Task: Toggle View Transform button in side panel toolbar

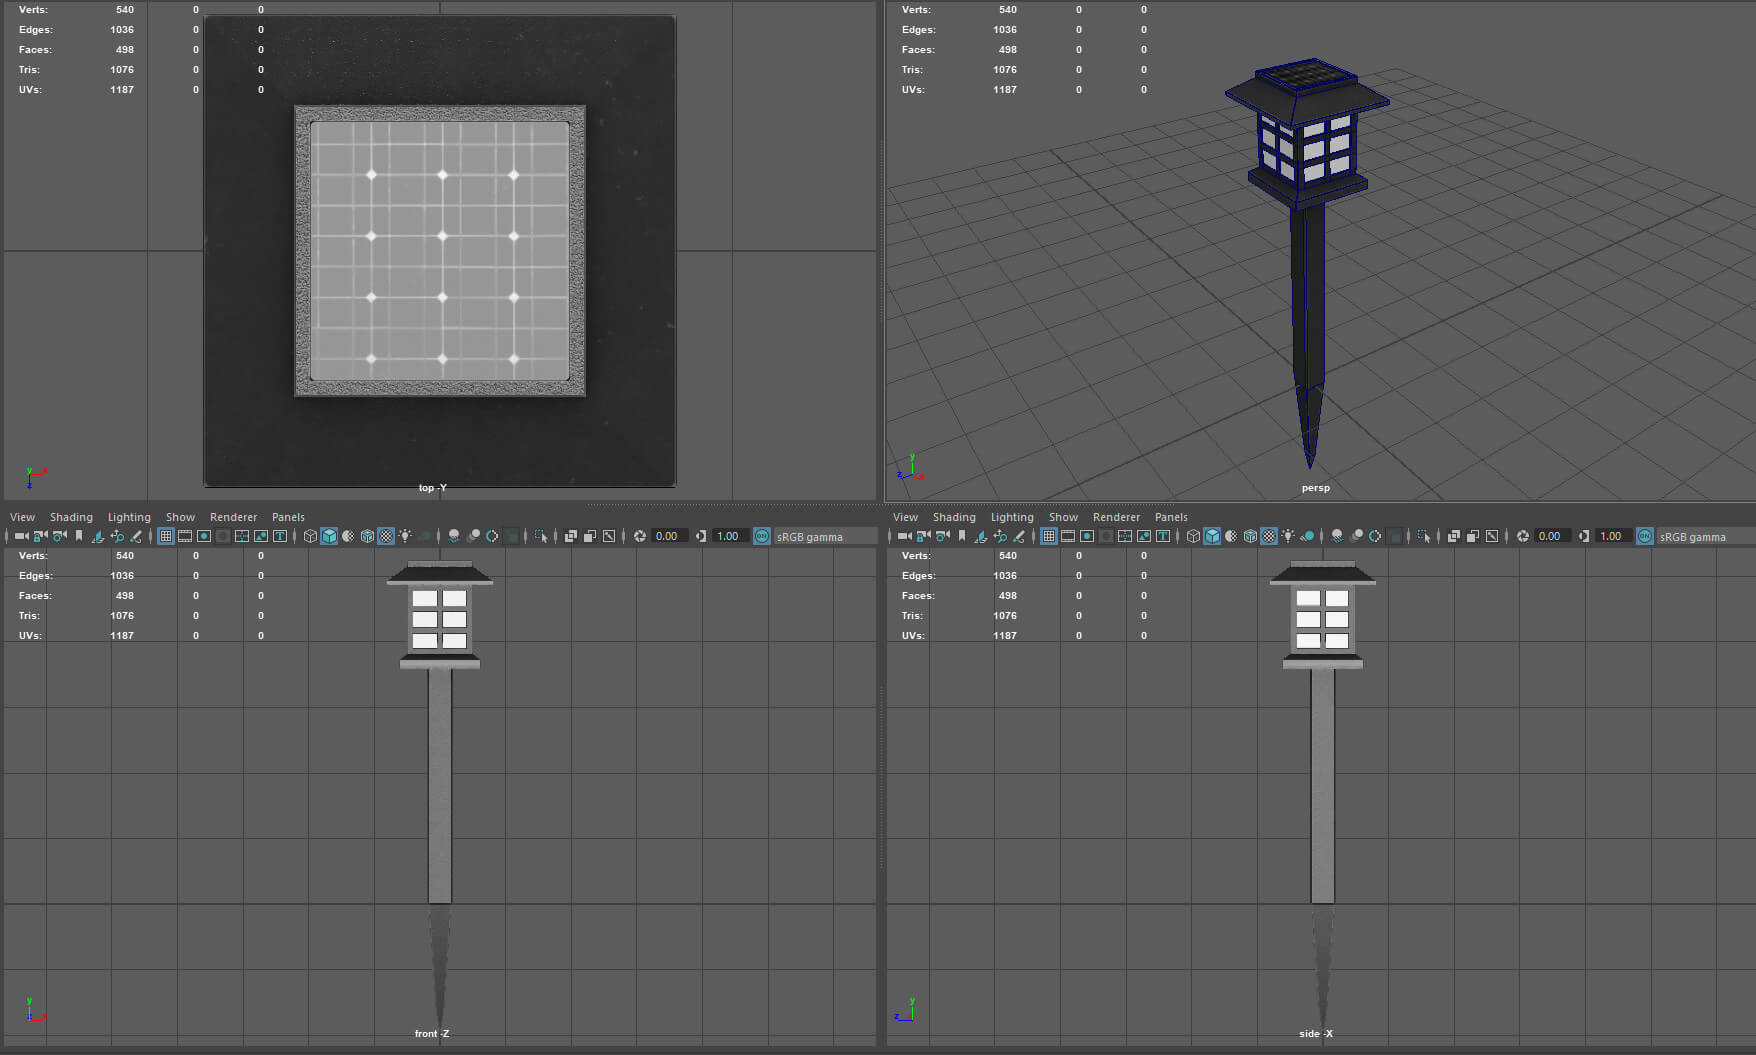Action: click(1644, 536)
